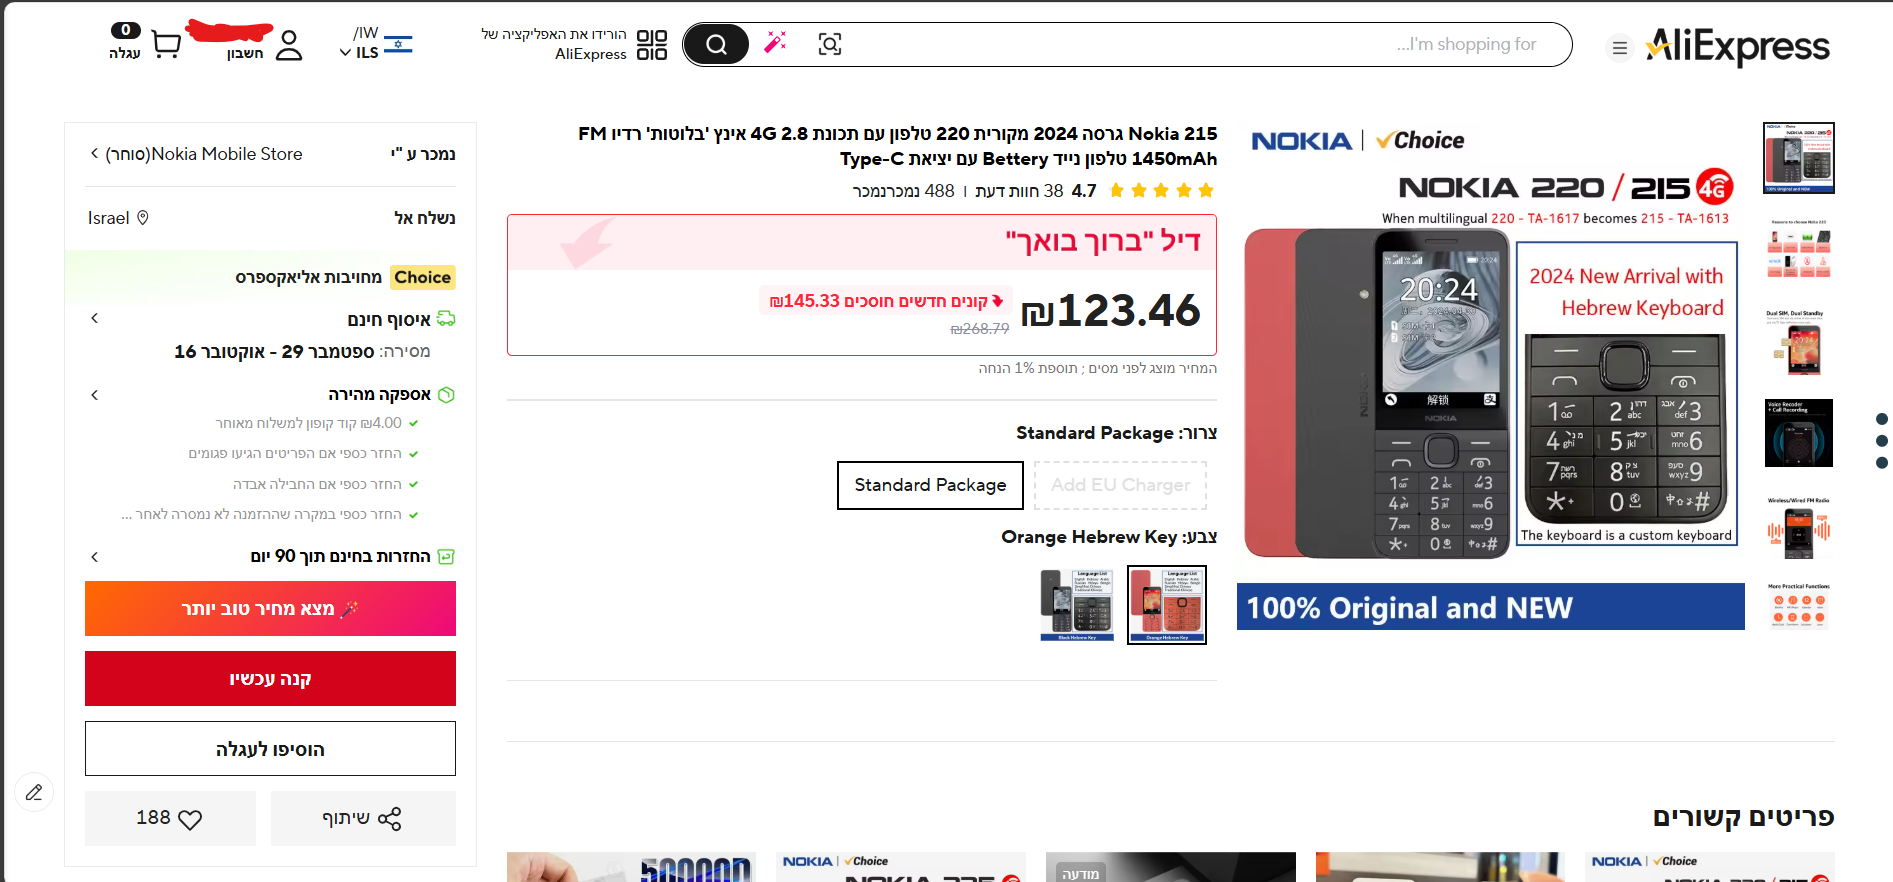1893x882 pixels.
Task: Select the Black Hebrew Key color swatch
Action: pos(1077,605)
